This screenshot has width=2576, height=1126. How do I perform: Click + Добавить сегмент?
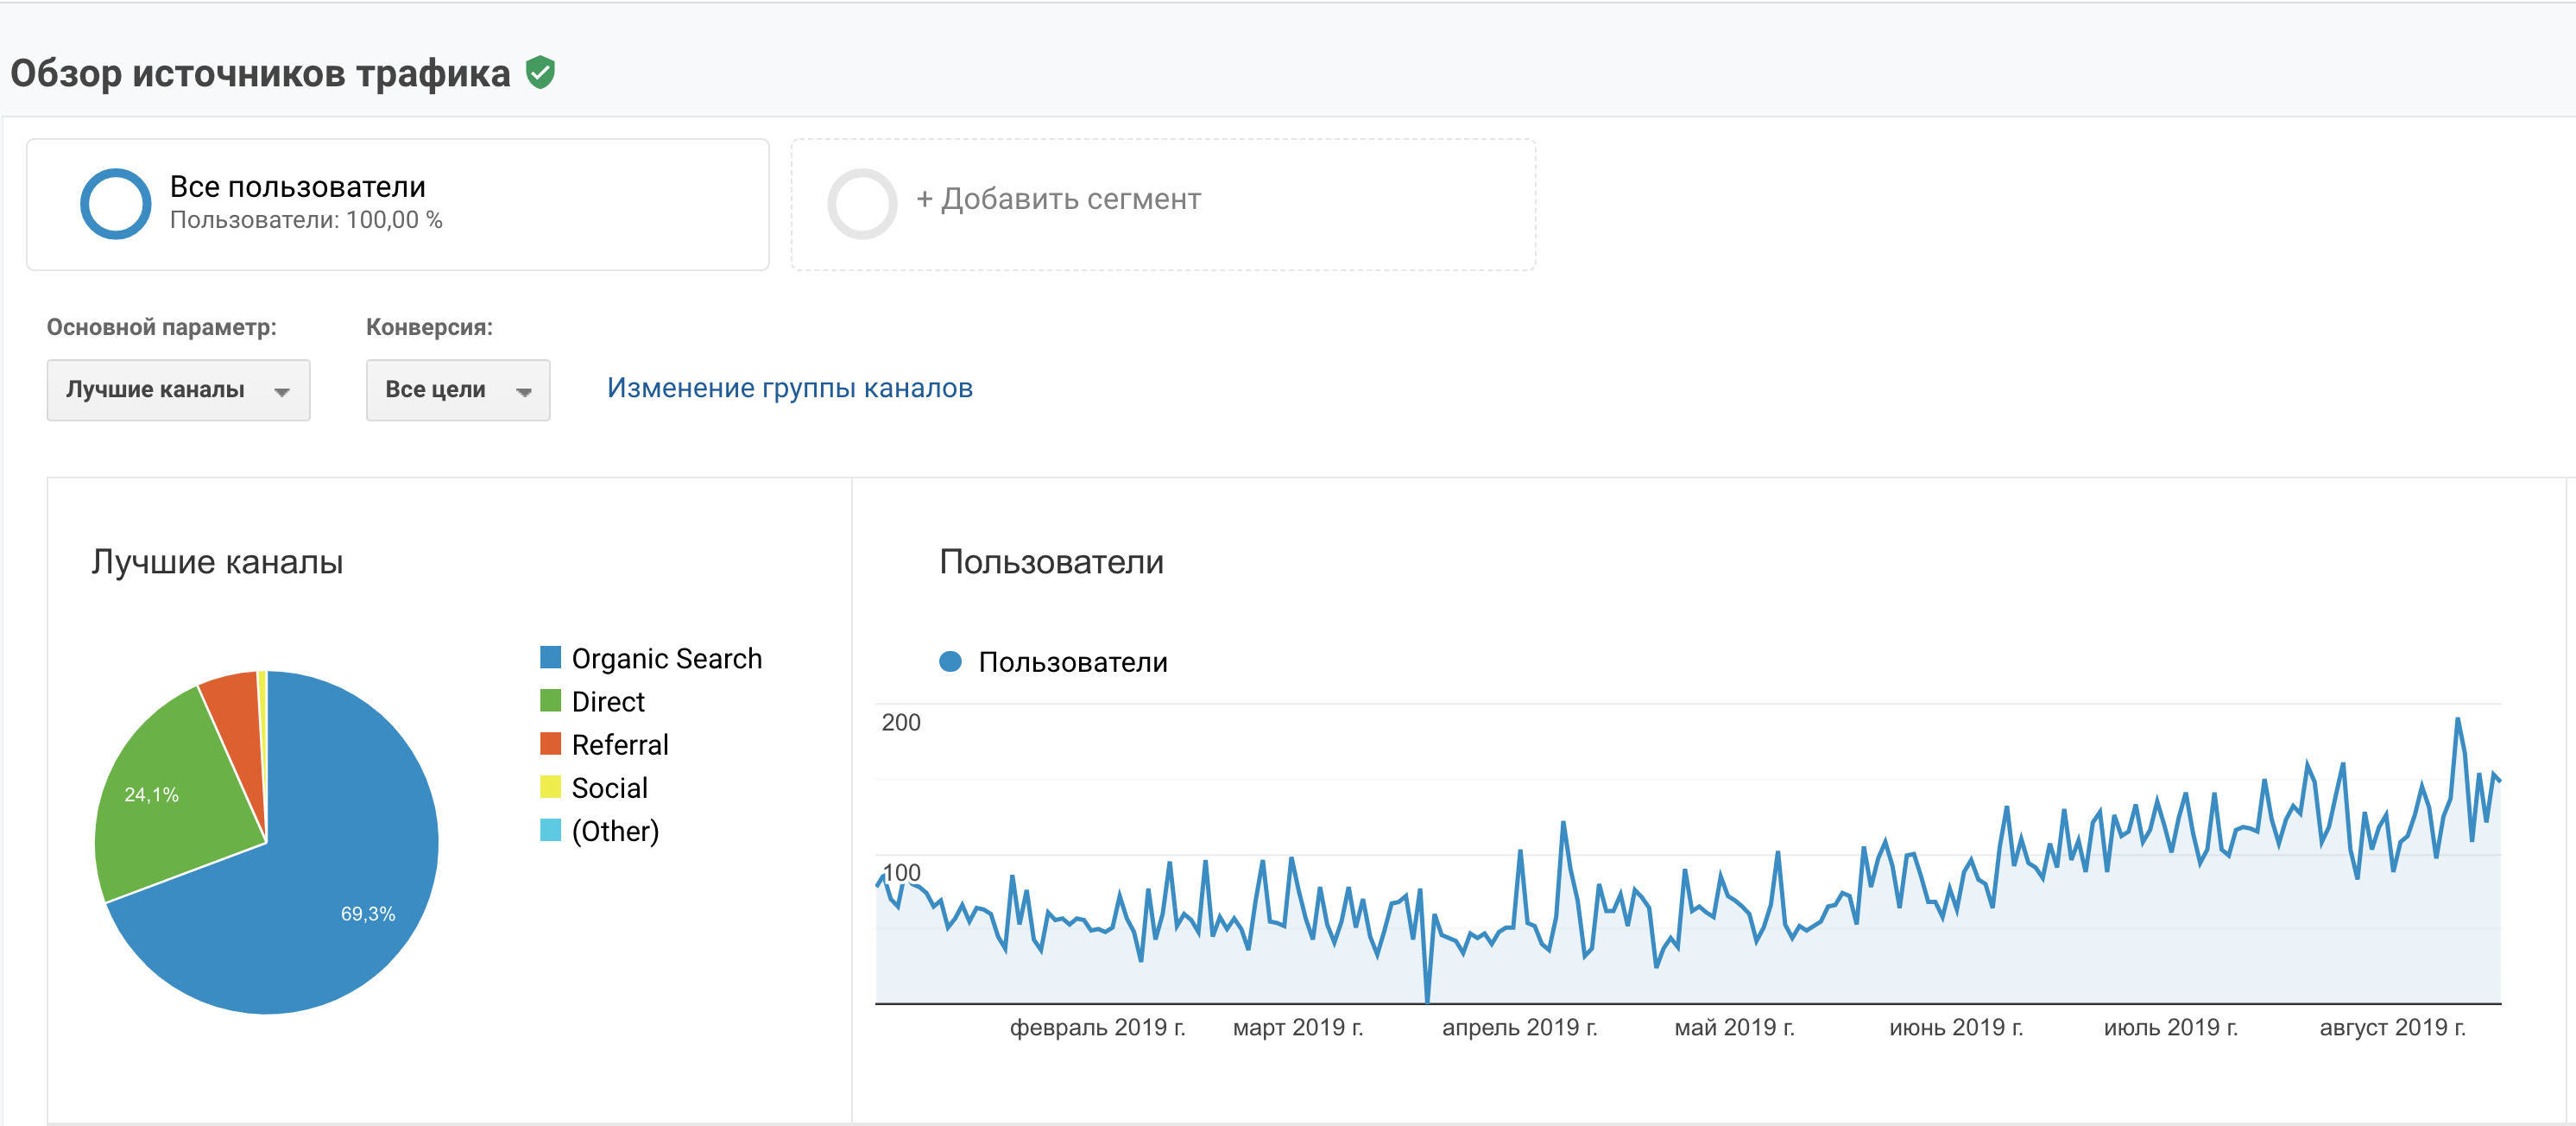pyautogui.click(x=1058, y=199)
